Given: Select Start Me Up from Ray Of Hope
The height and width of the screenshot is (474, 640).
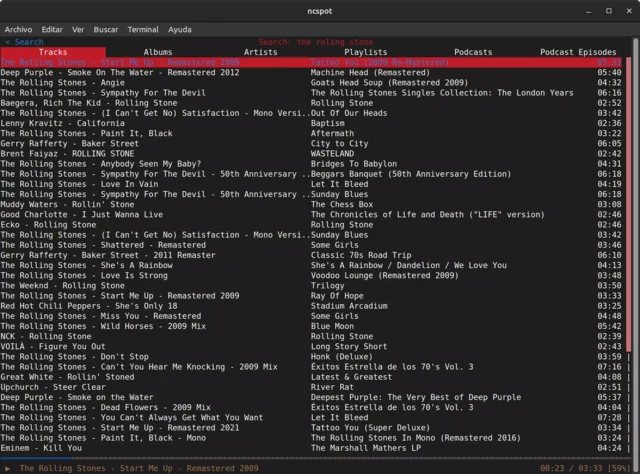Looking at the screenshot, I should (311, 296).
